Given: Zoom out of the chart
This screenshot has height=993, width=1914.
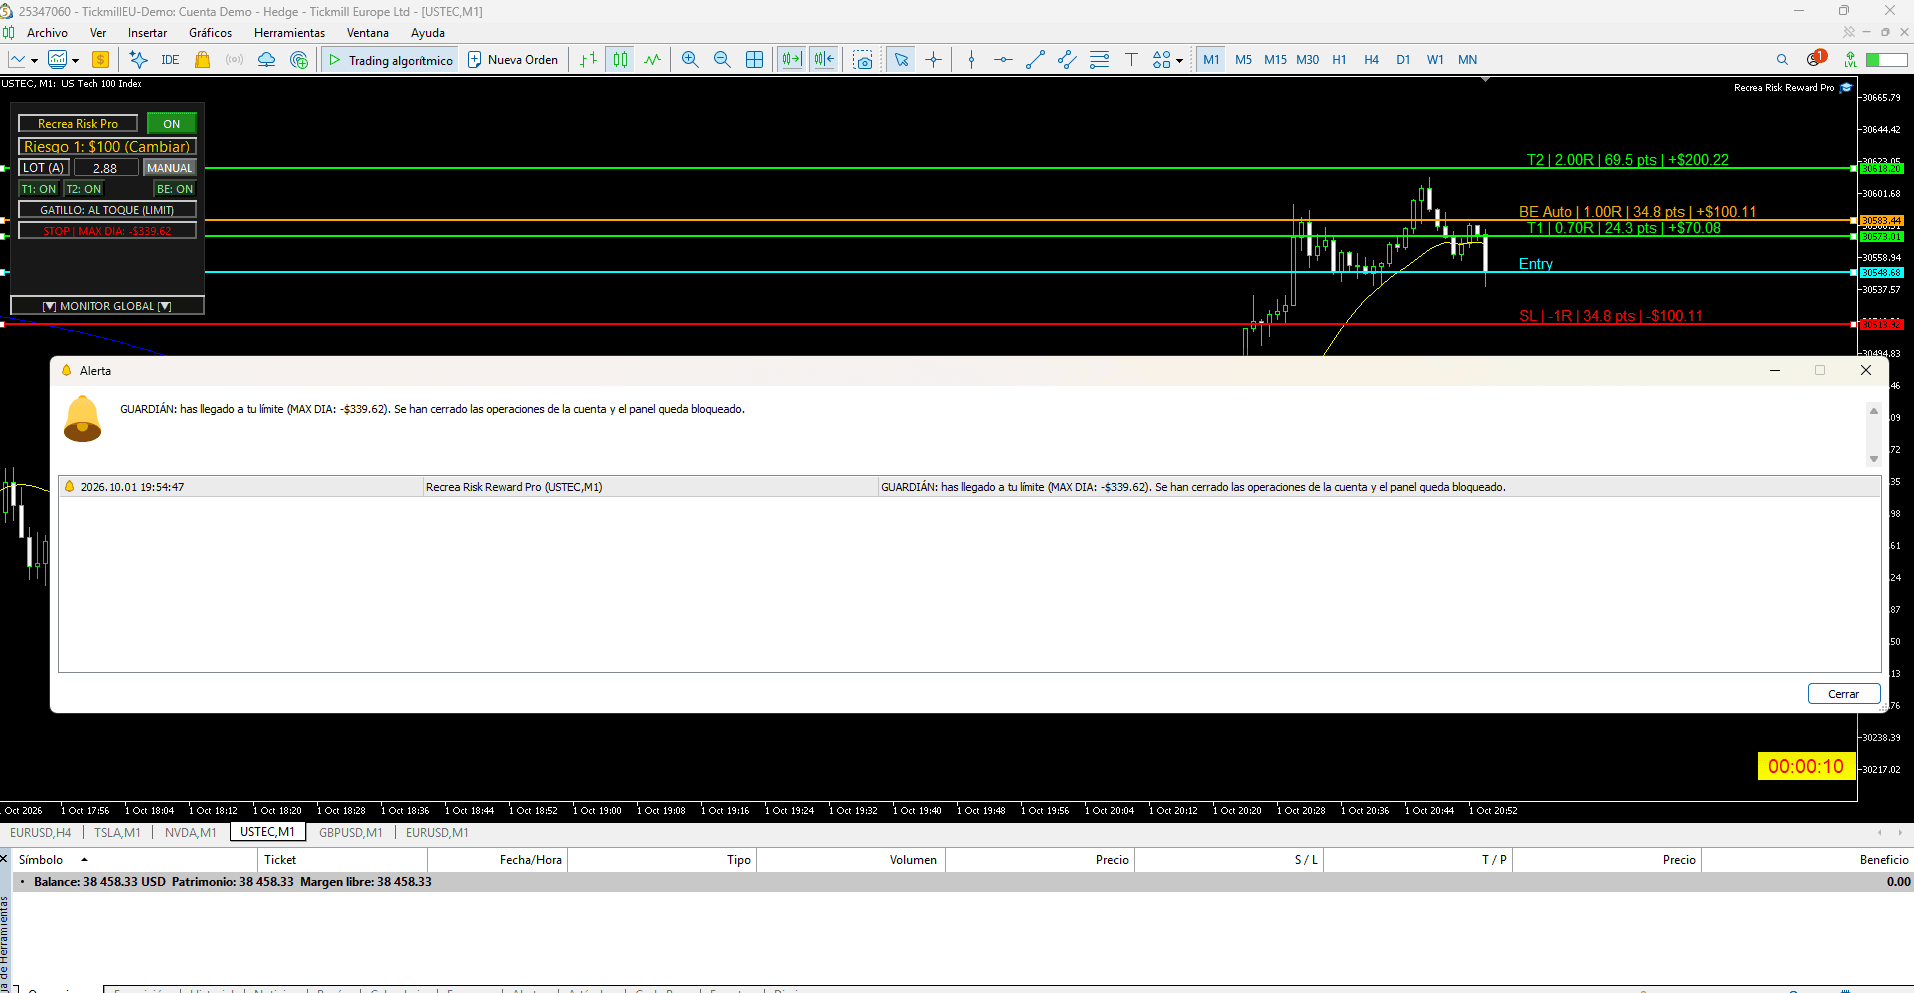Looking at the screenshot, I should [x=722, y=60].
